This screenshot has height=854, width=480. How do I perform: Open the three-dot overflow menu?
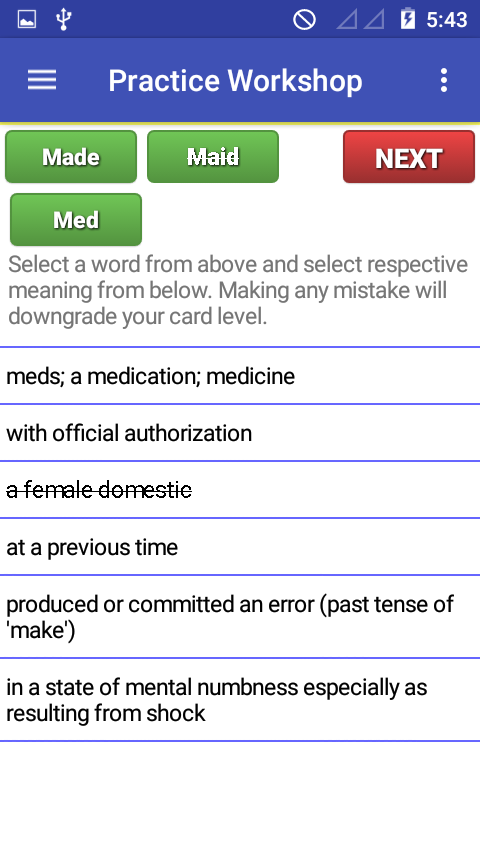pos(444,80)
